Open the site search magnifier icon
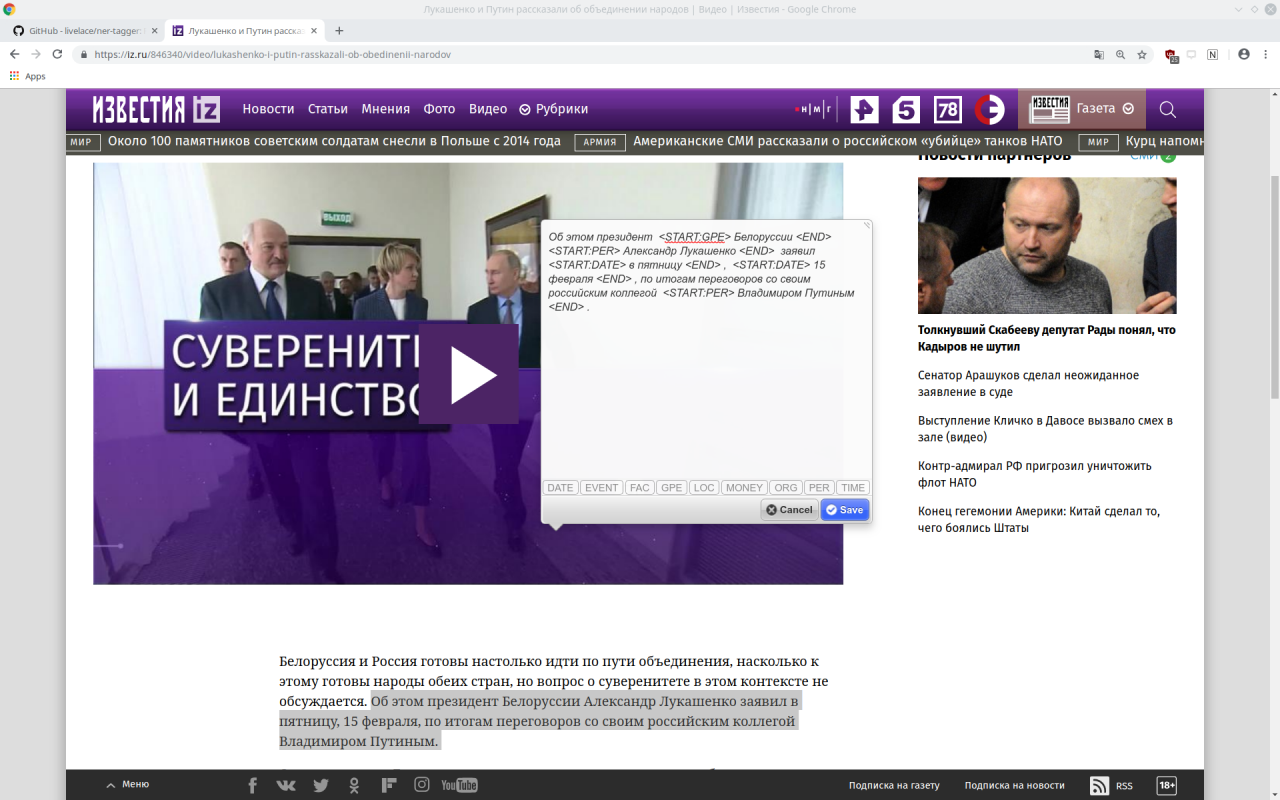This screenshot has width=1280, height=800. pos(1167,109)
